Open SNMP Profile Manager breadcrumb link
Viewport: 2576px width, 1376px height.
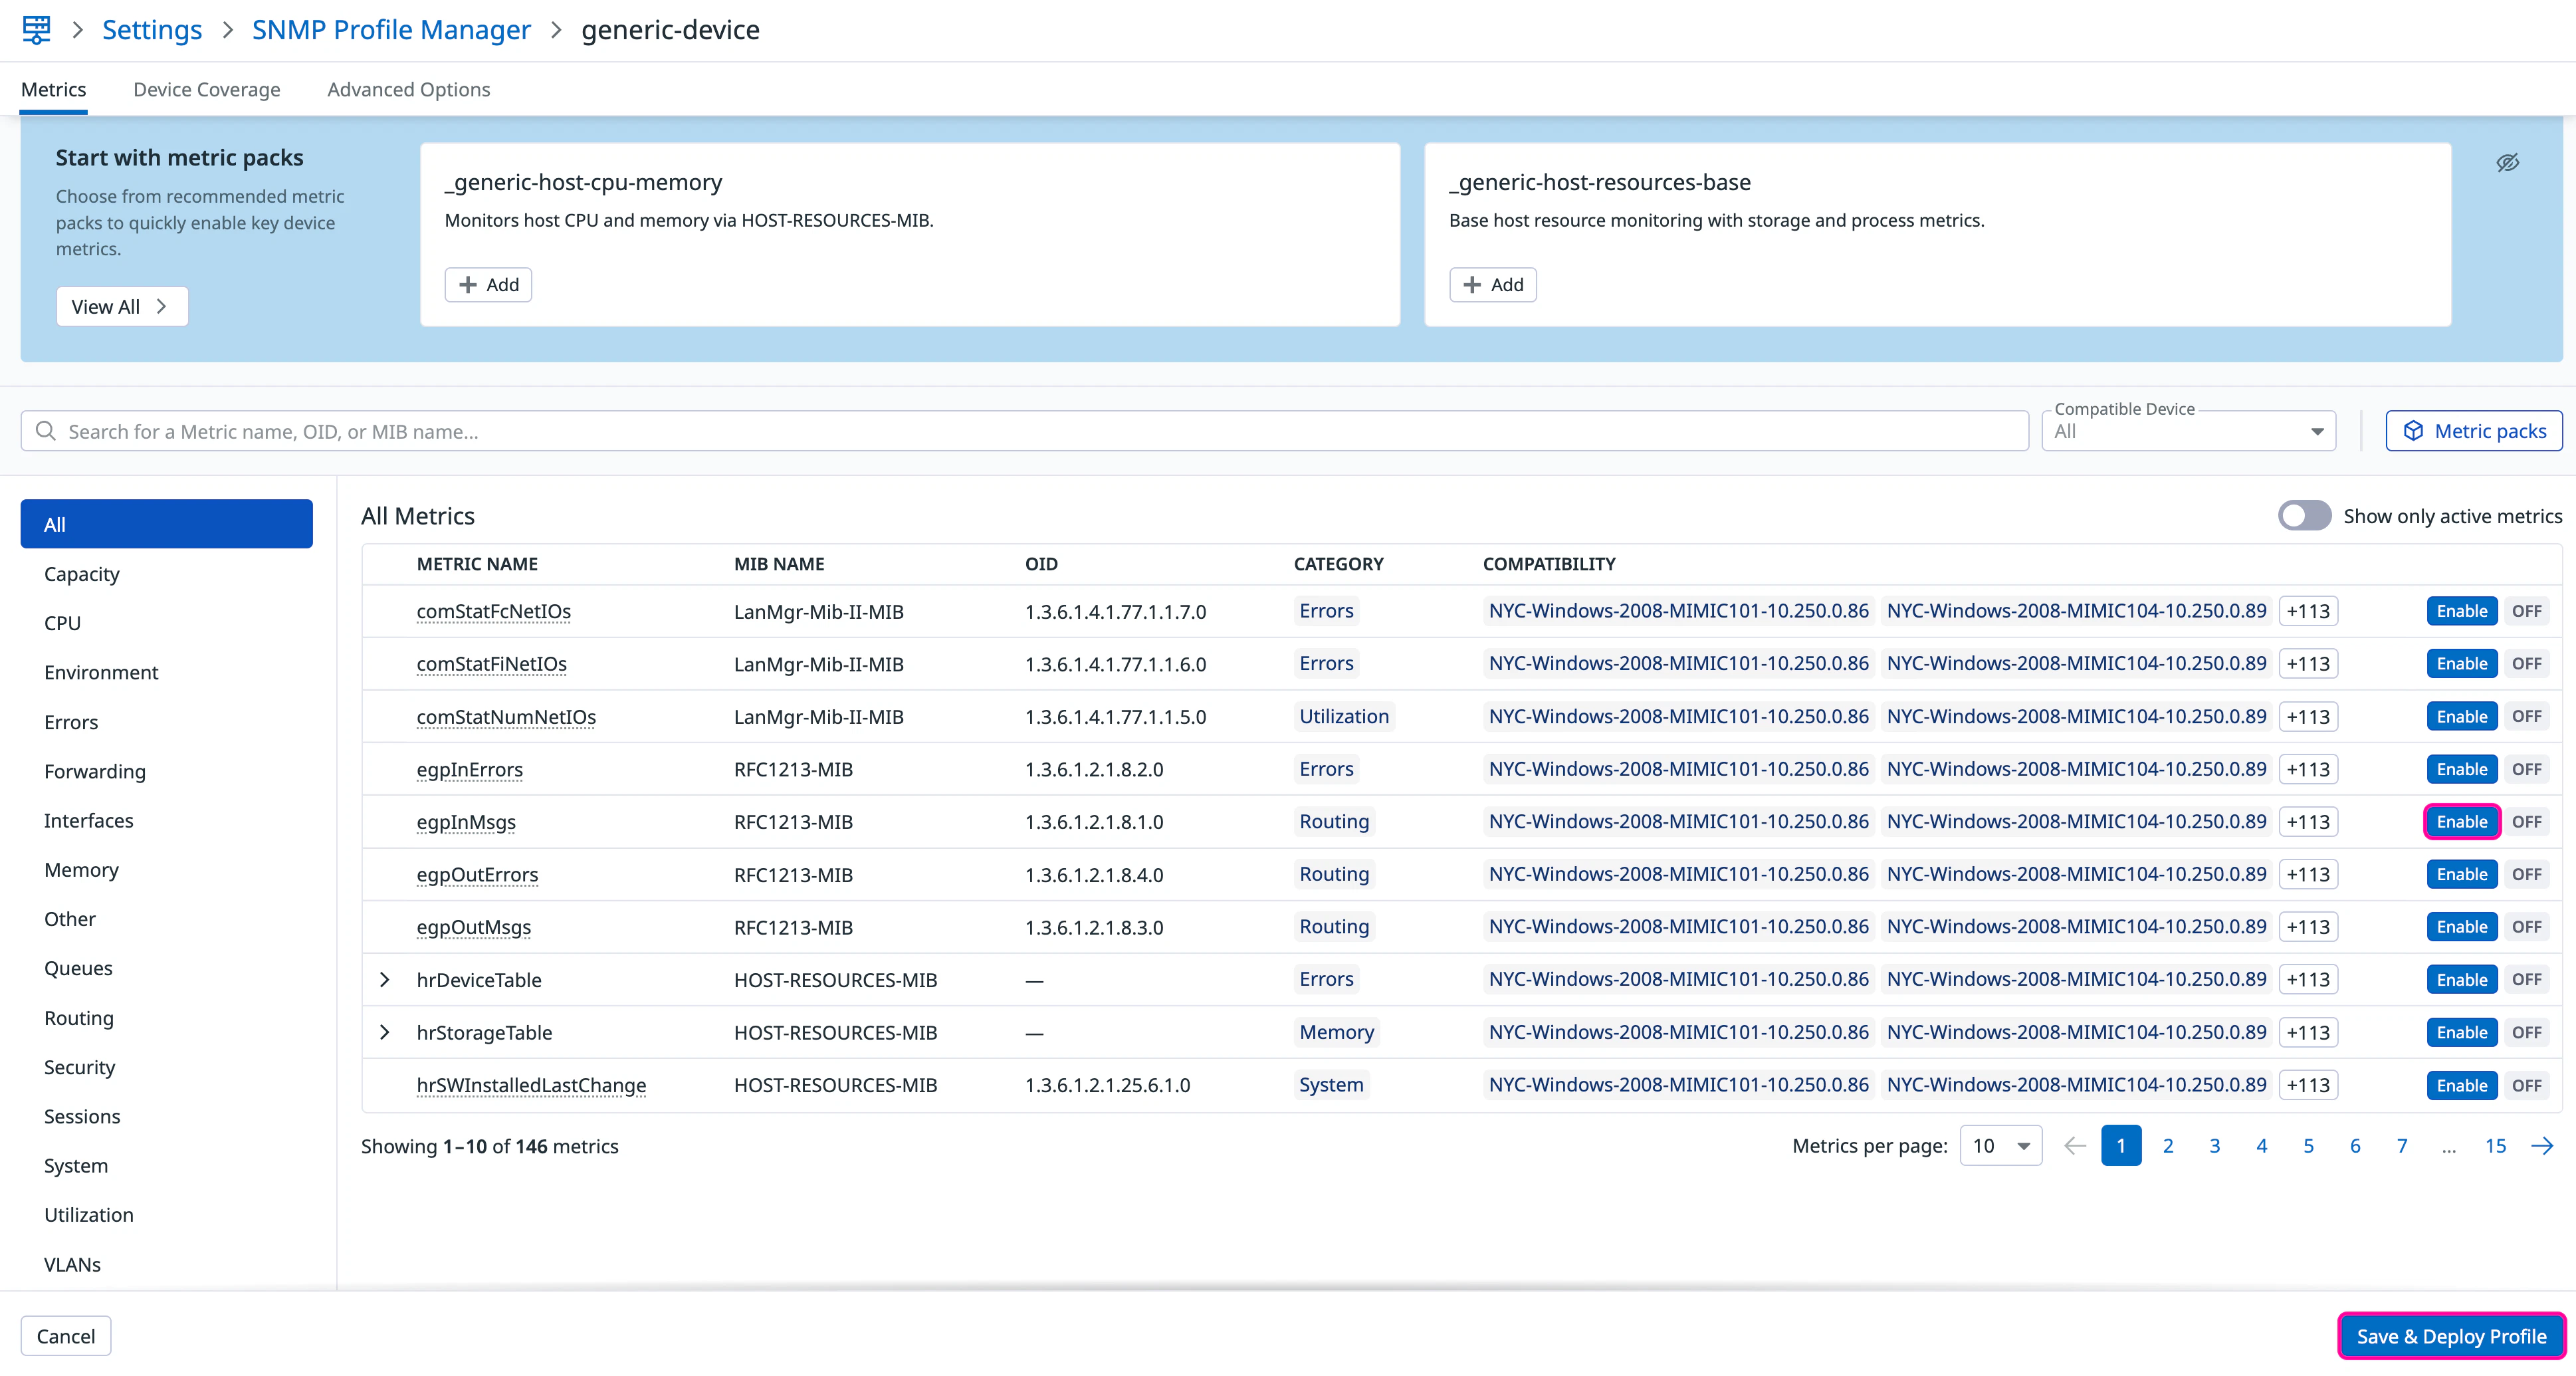point(390,30)
